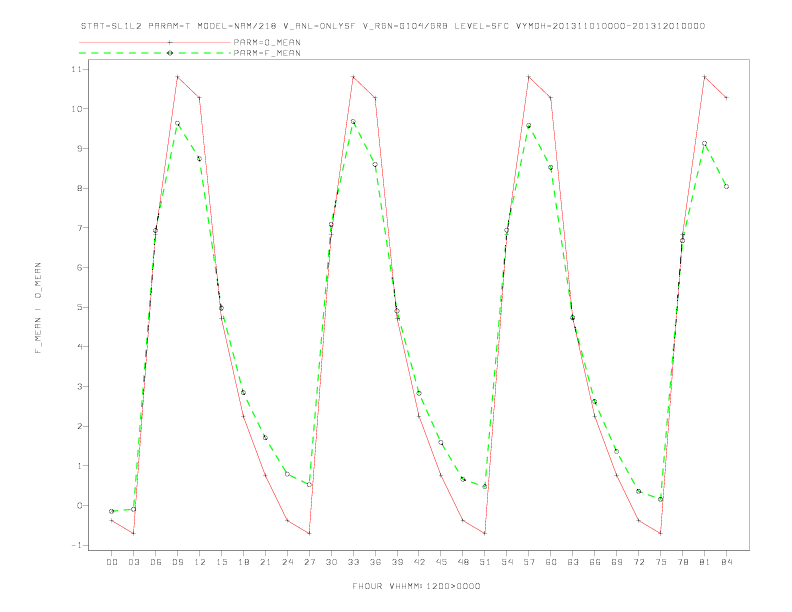
Task: Click x-axis tick label 09
Action: pos(177,562)
